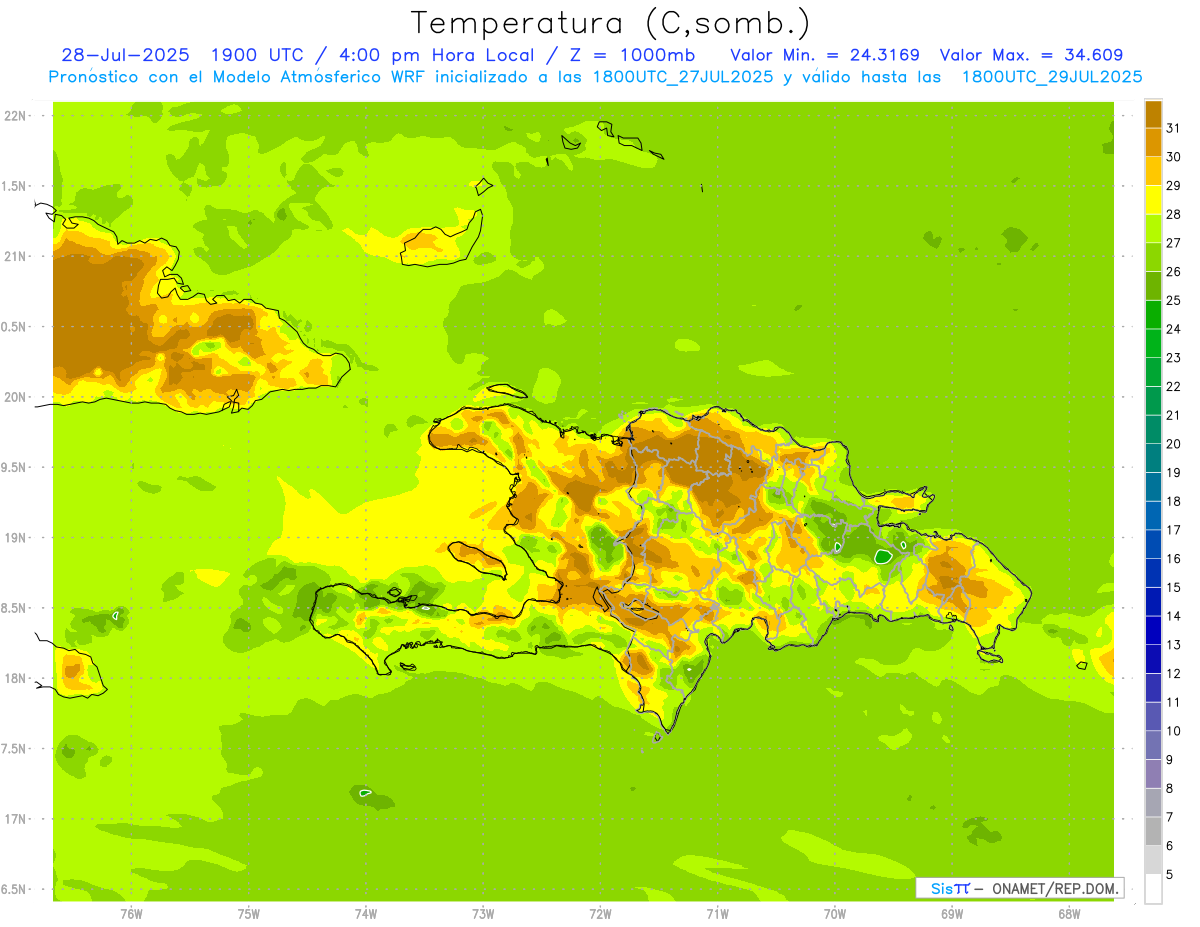Click the longitude axis label "75W"
This screenshot has width=1200, height=927.
tap(249, 914)
